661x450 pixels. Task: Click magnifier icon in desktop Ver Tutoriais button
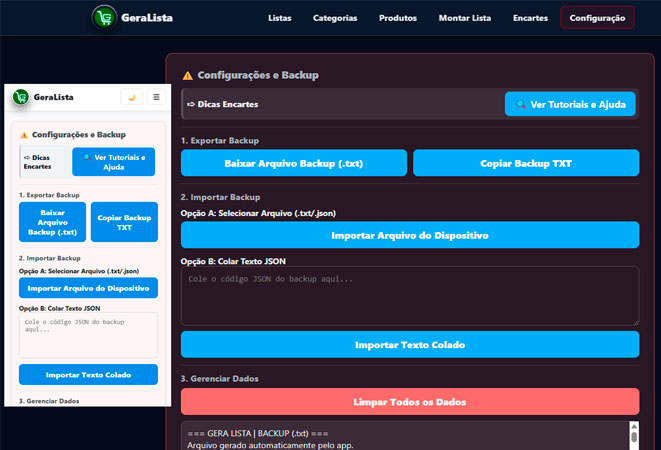click(521, 104)
